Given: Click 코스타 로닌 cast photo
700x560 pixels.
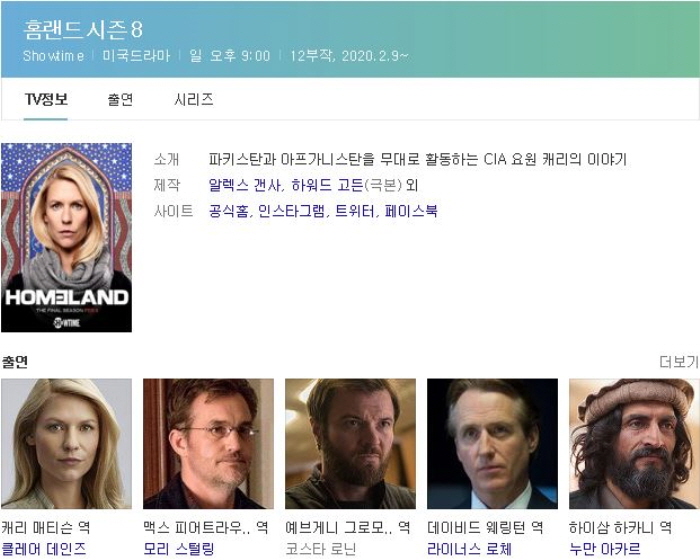Looking at the screenshot, I should (350, 443).
